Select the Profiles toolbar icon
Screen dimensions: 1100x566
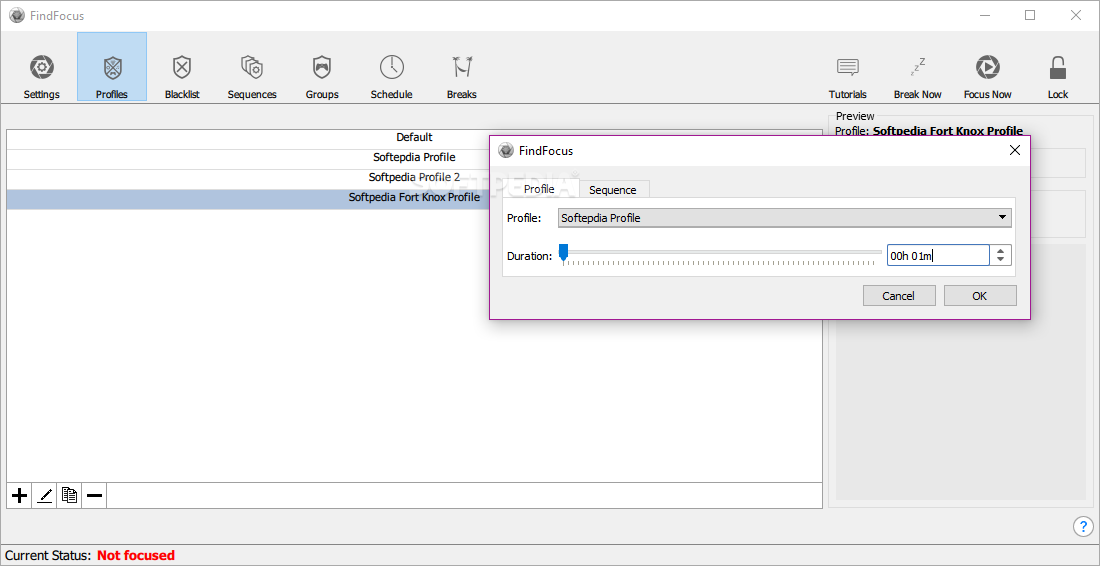112,68
